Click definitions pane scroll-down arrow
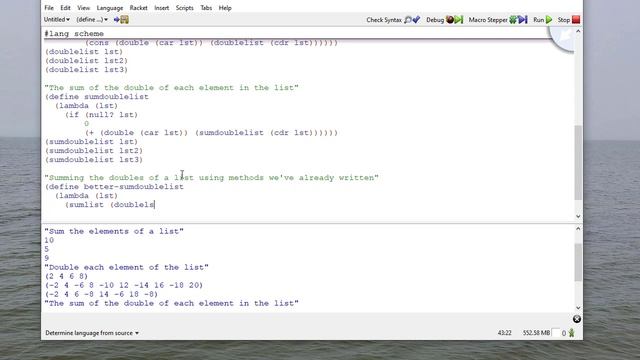640x360 pixels. pos(578,216)
